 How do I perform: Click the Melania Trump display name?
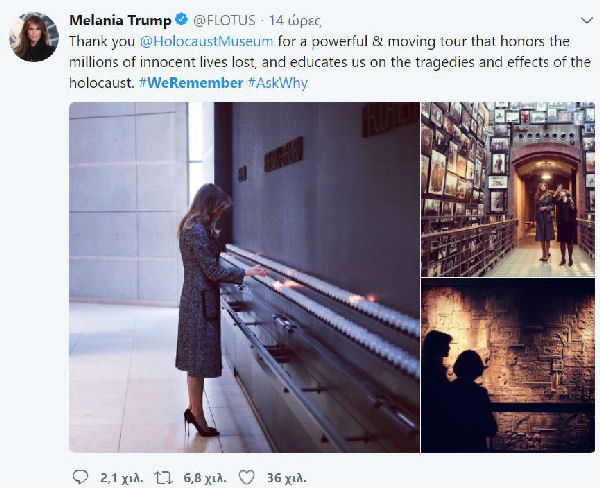(120, 20)
